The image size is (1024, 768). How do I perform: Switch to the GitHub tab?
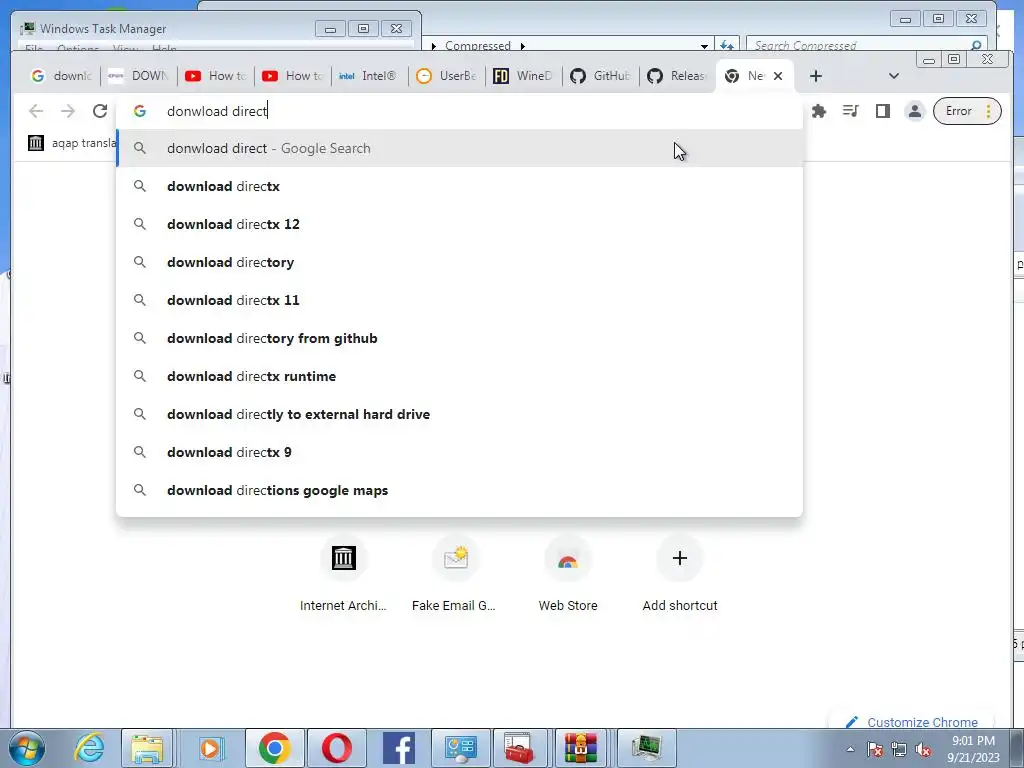(x=600, y=76)
